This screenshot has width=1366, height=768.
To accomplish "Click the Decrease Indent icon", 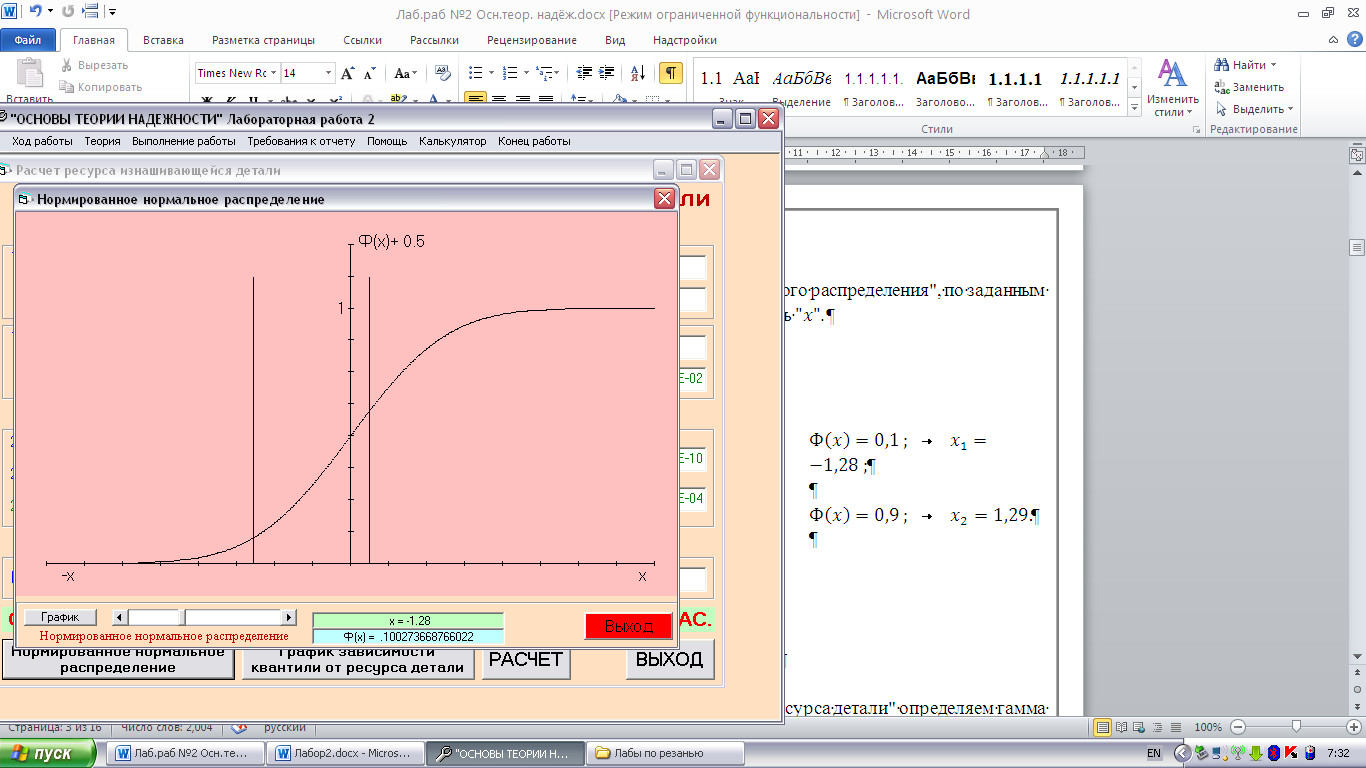I will tap(584, 73).
